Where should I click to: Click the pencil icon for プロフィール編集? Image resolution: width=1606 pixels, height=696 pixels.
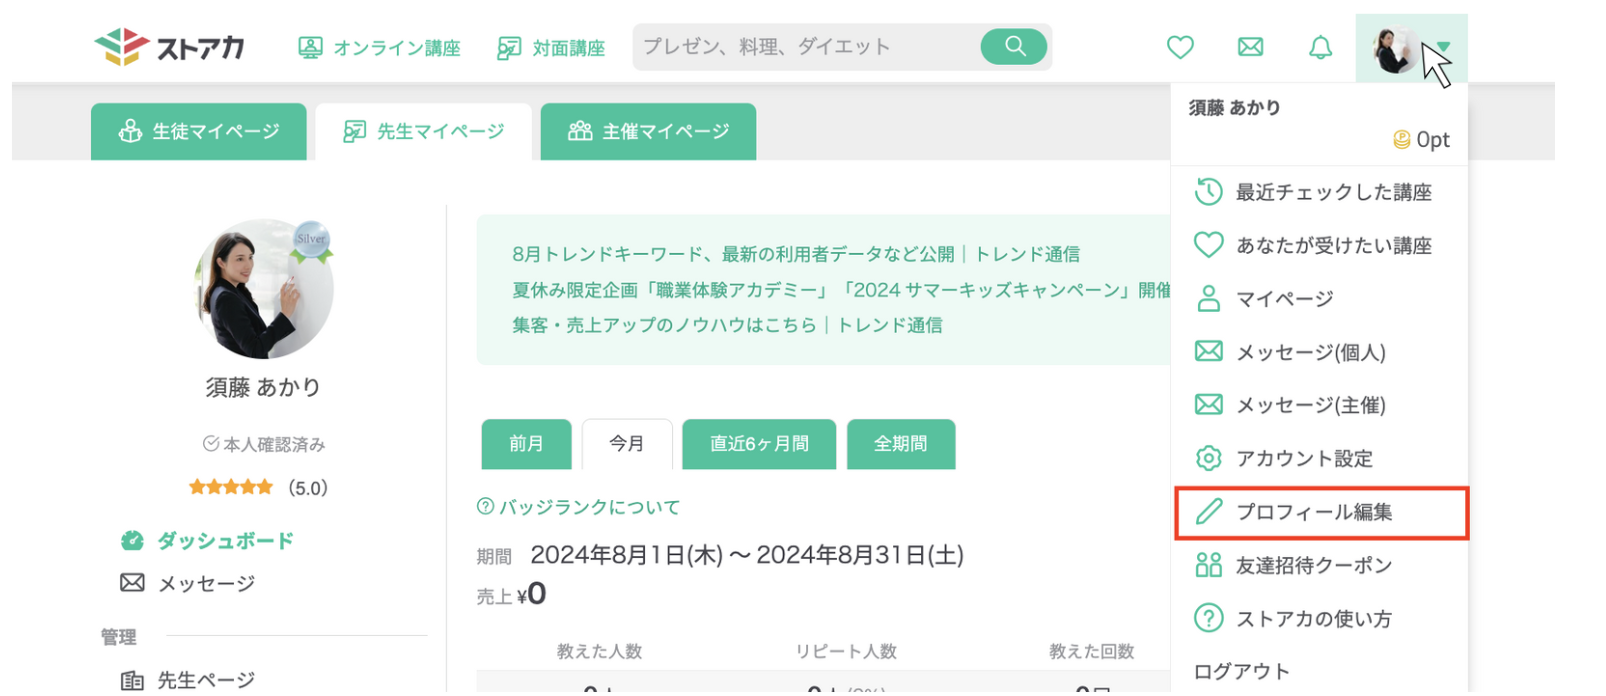point(1209,511)
